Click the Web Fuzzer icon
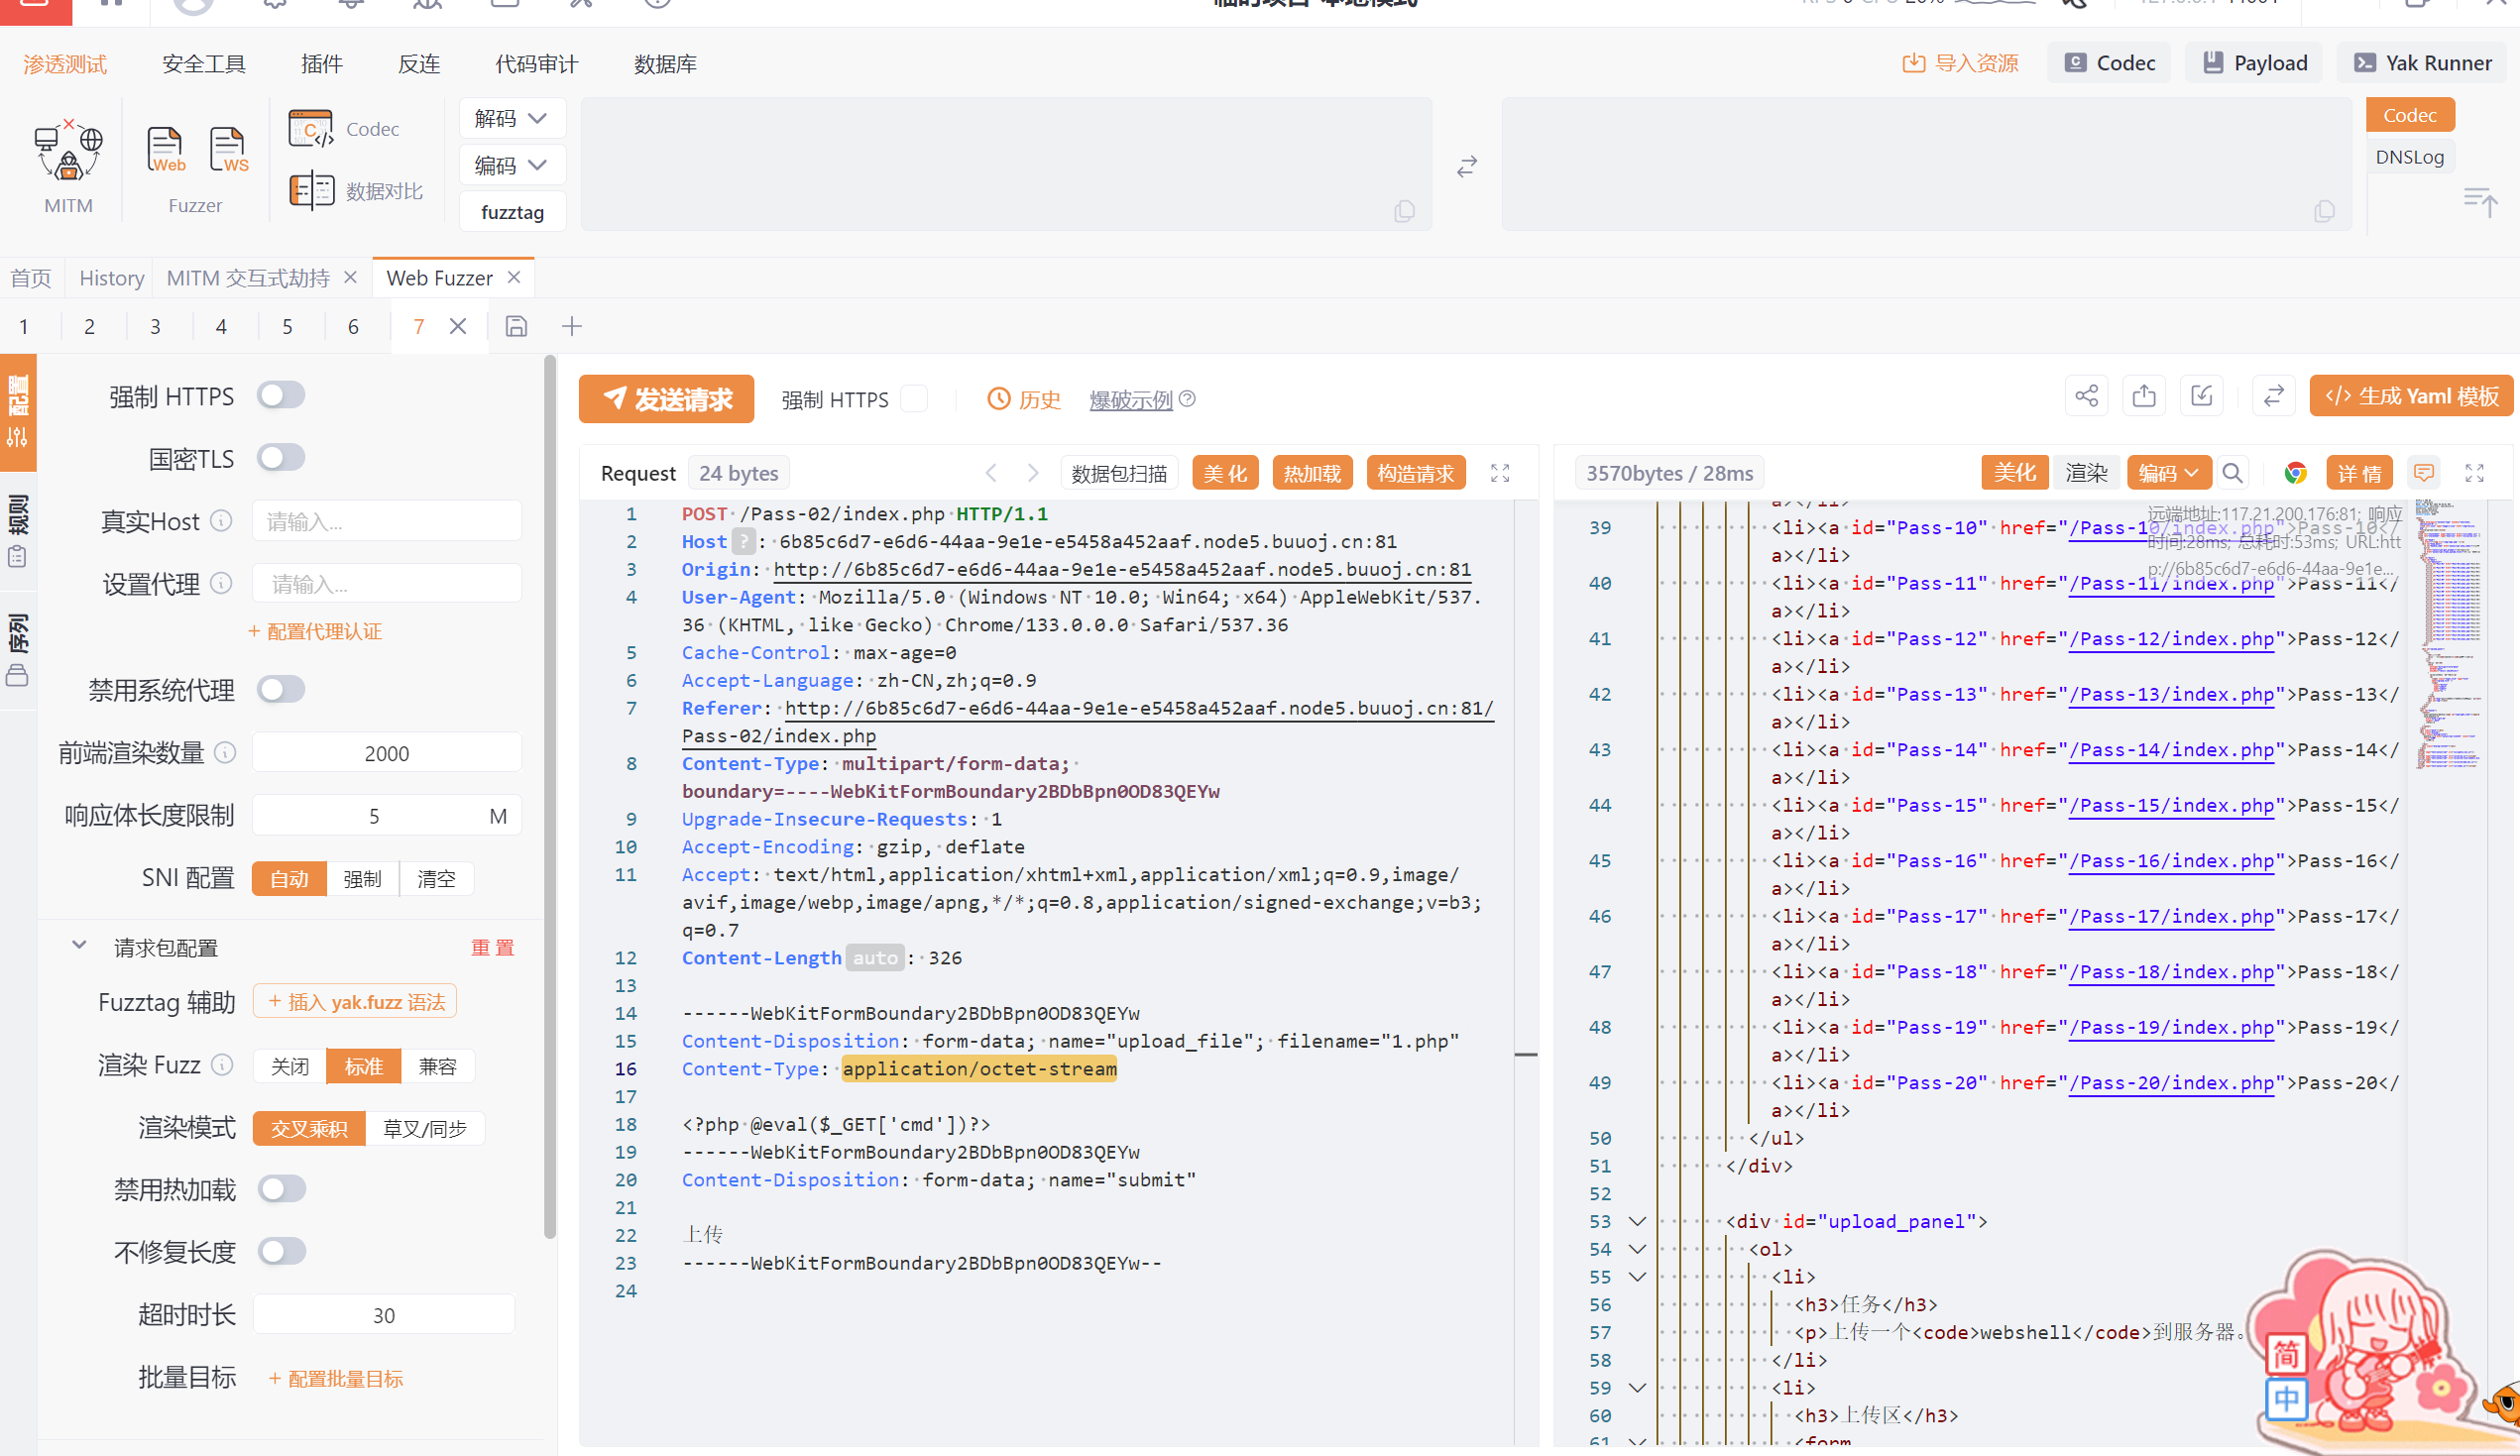This screenshot has height=1456, width=2520. coord(165,150)
